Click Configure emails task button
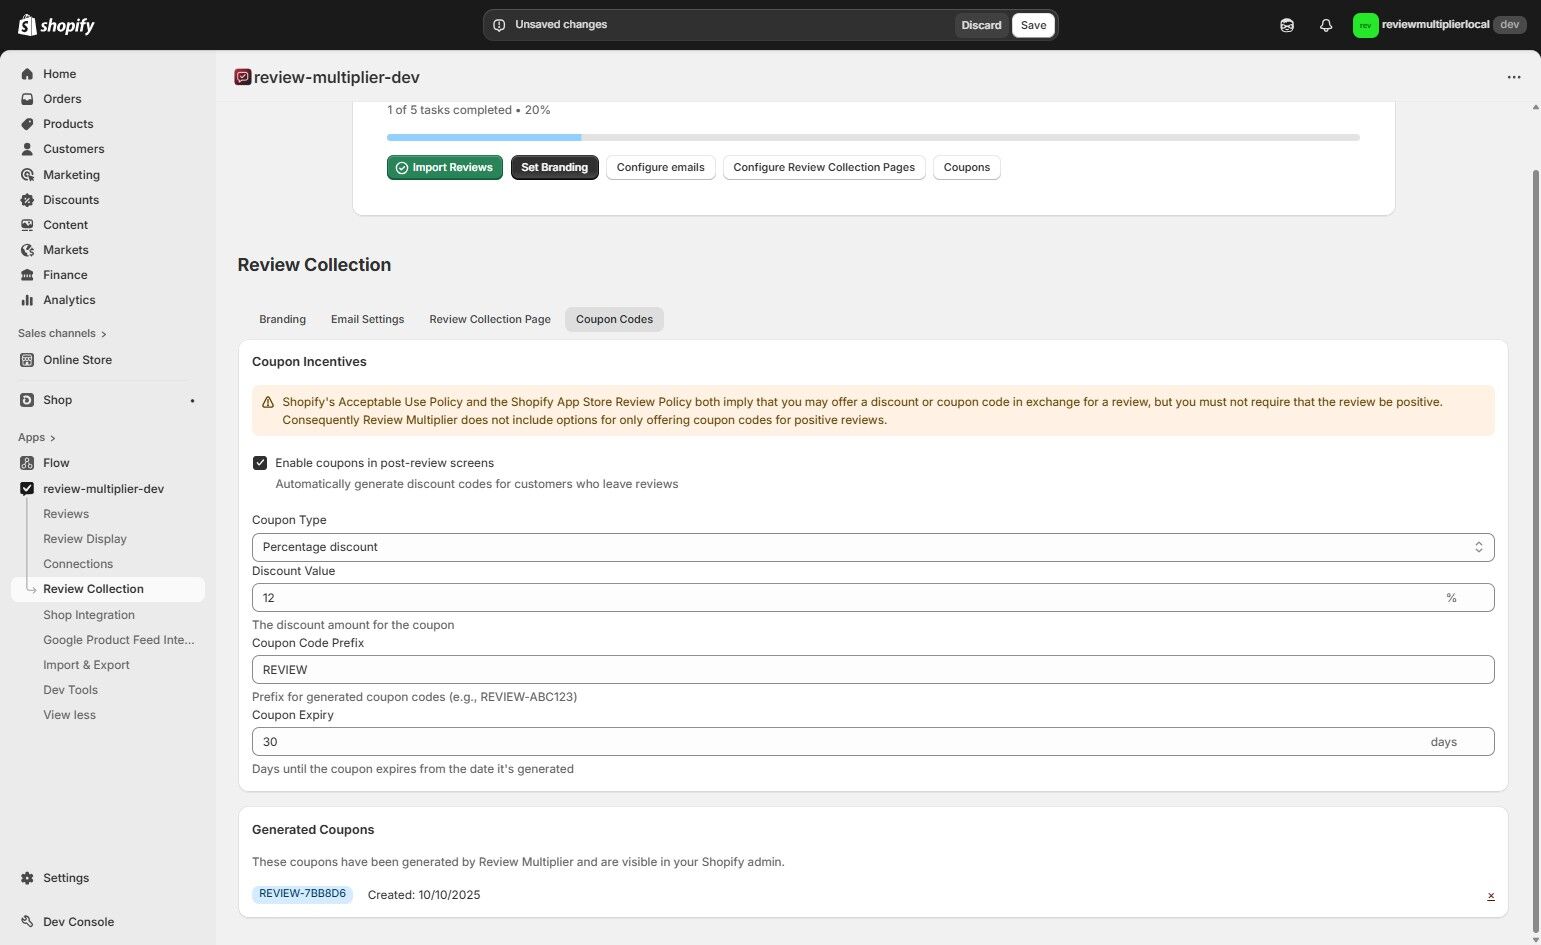Image resolution: width=1541 pixels, height=945 pixels. [x=660, y=168]
